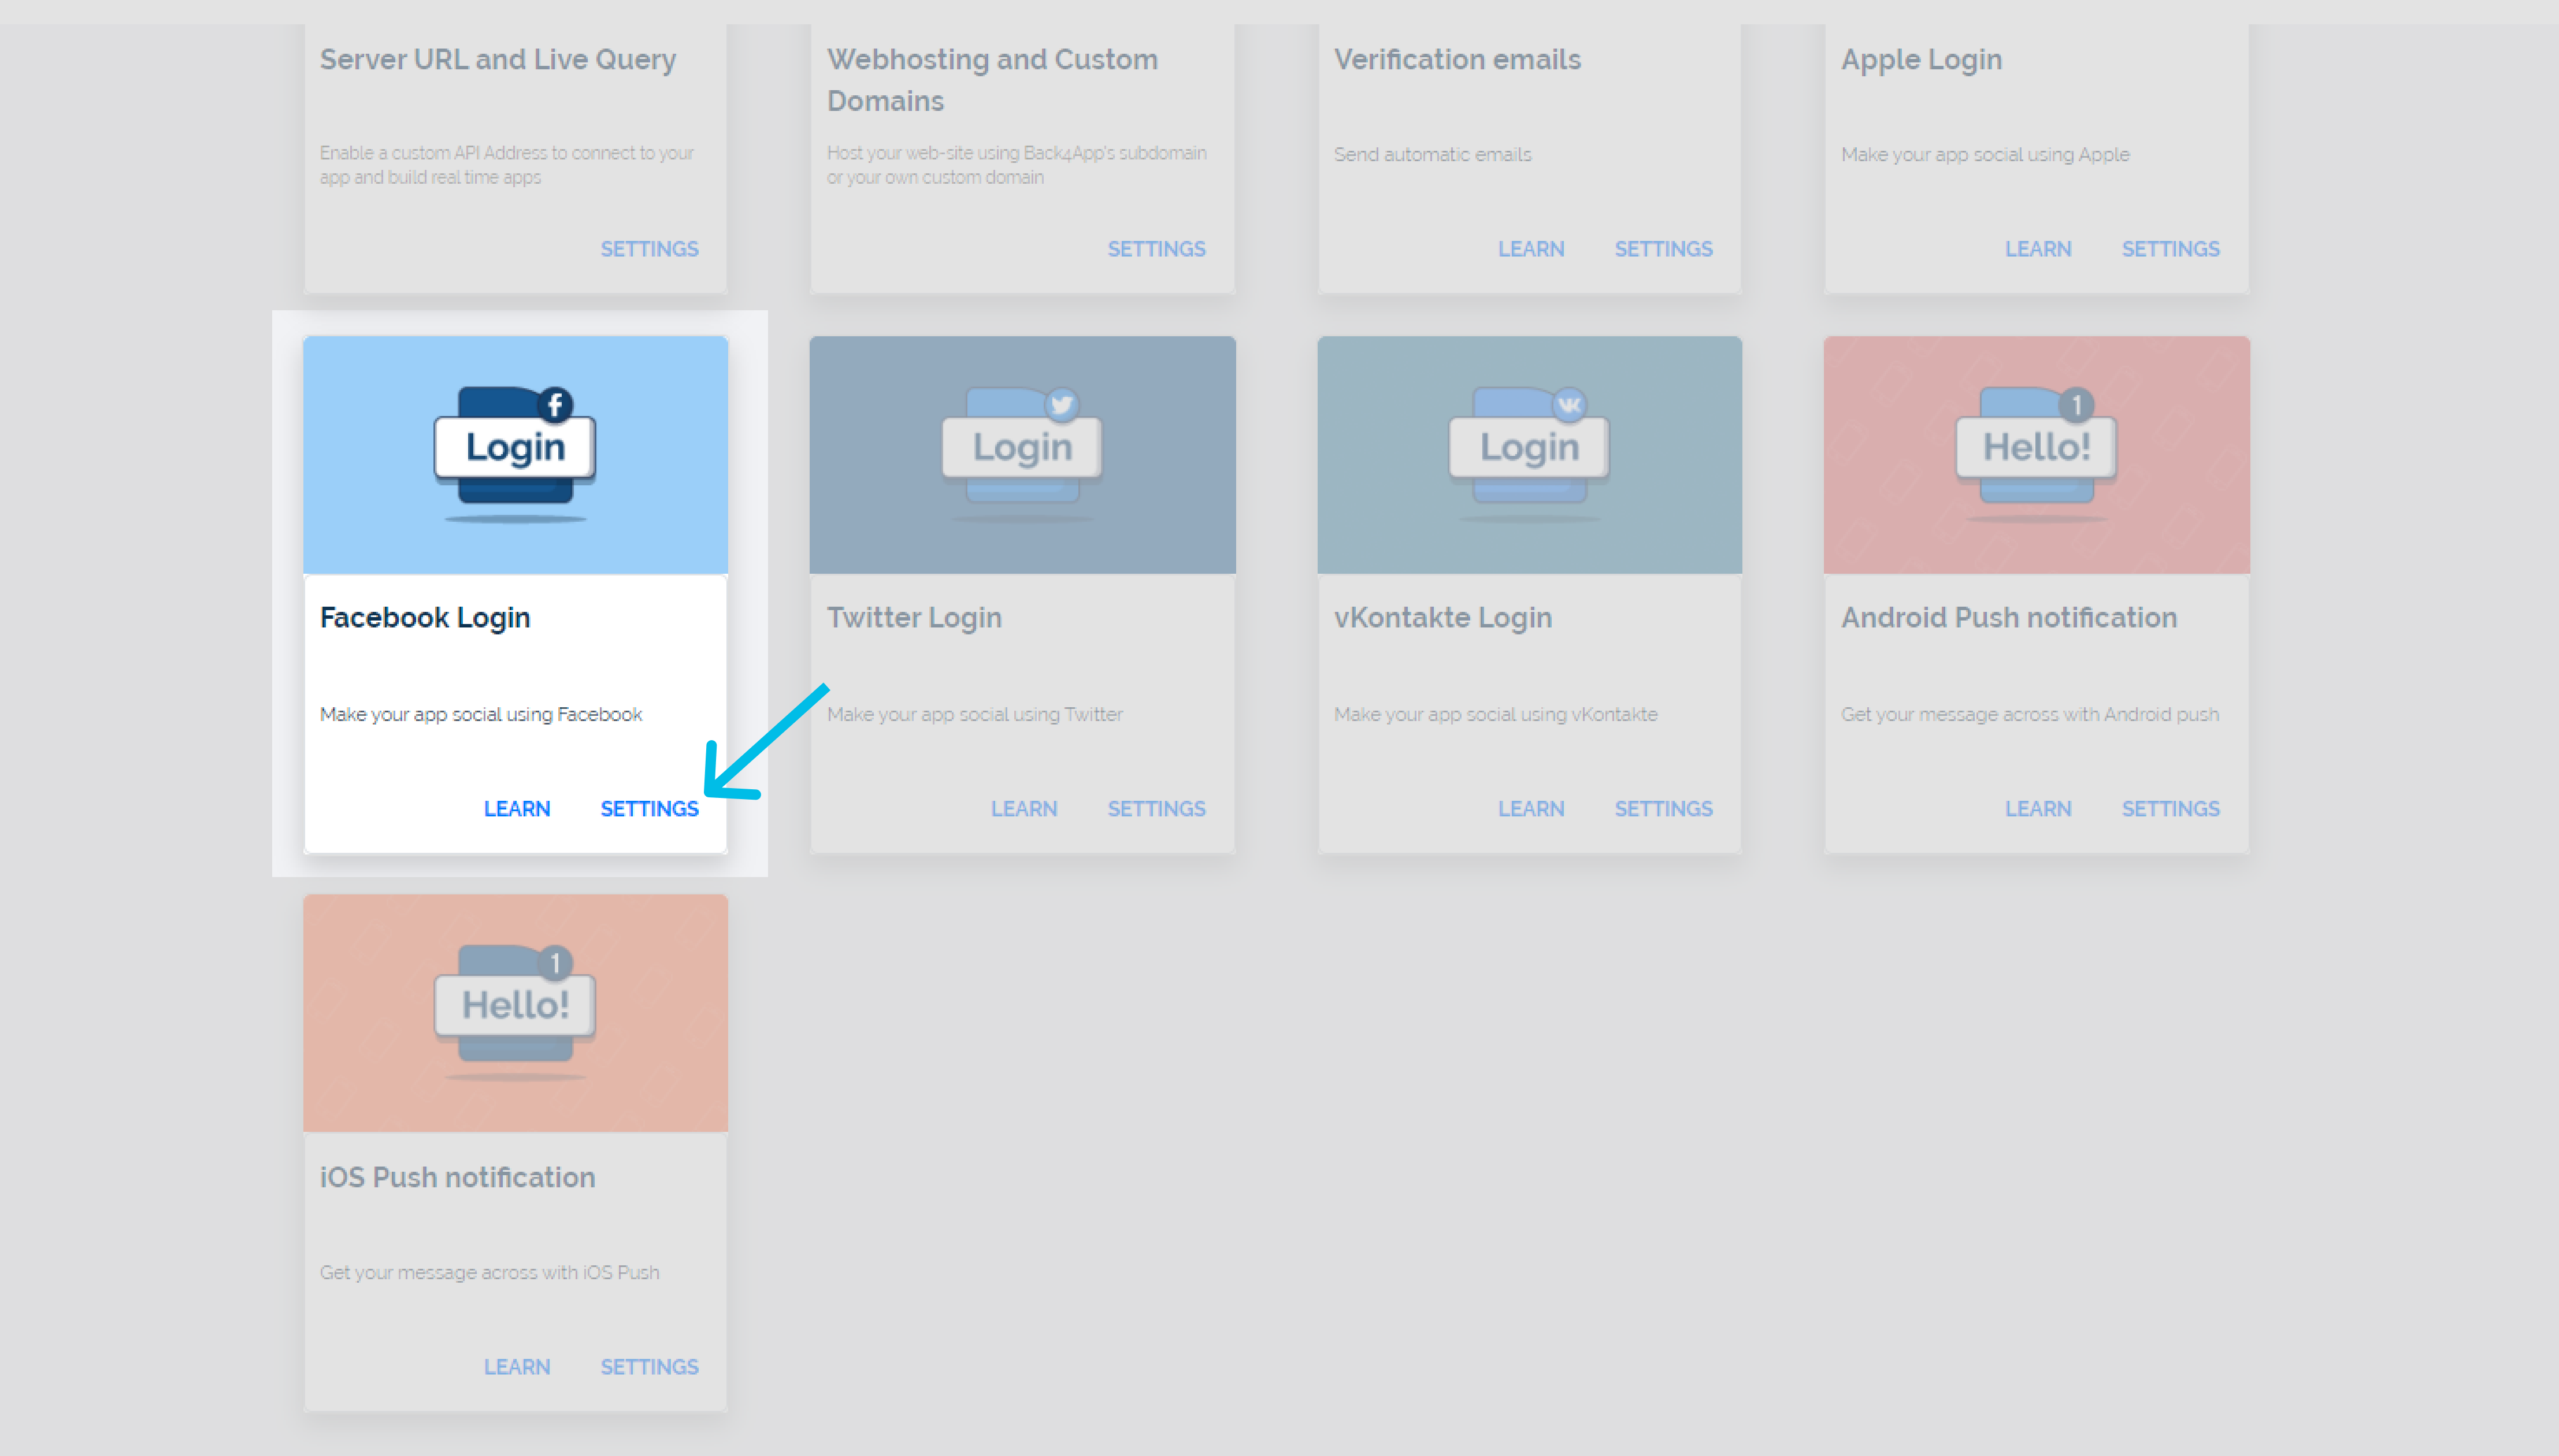Click the iOS Push notification title
This screenshot has width=2559, height=1456.
(458, 1177)
